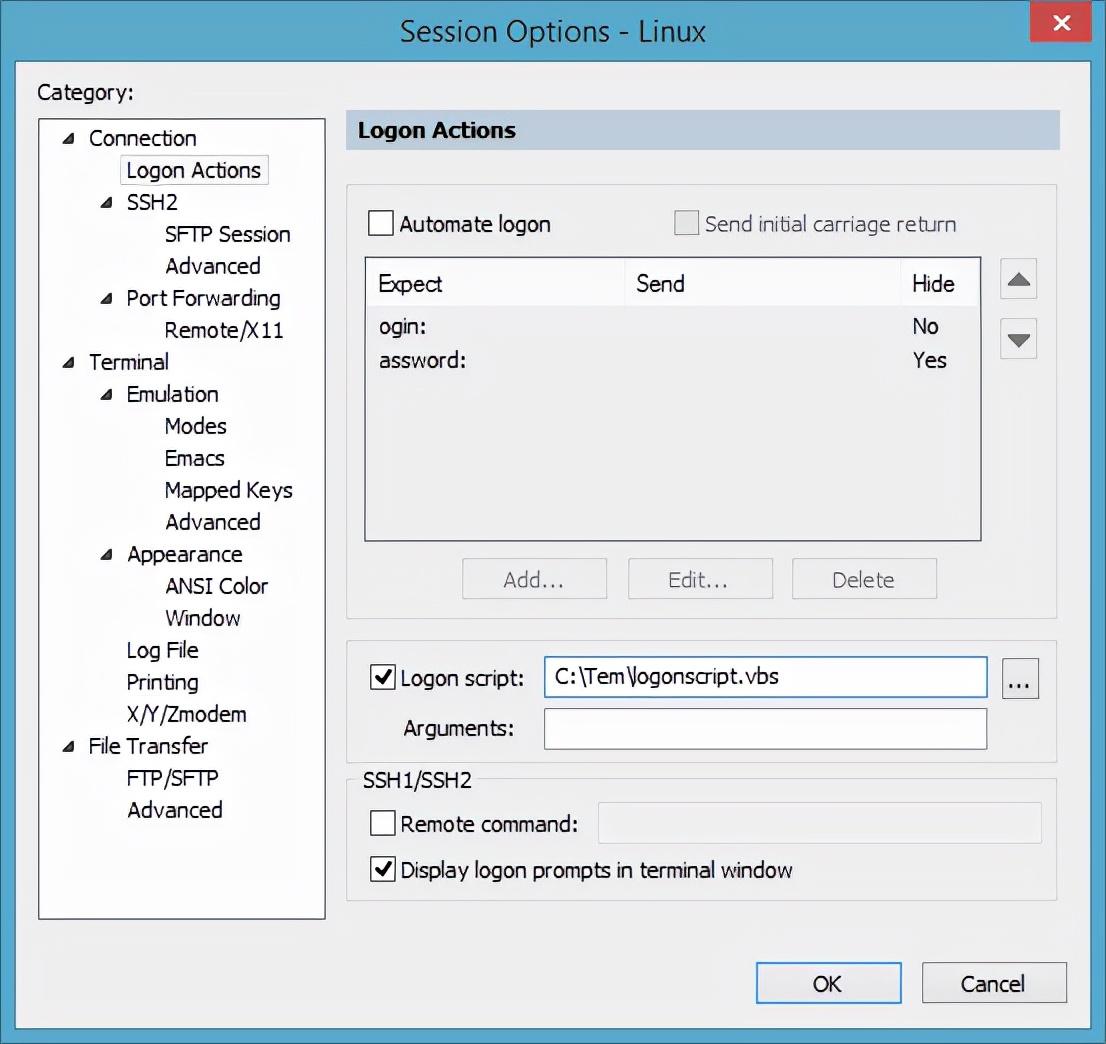Select the Connection category label
This screenshot has height=1044, width=1106.
(142, 138)
